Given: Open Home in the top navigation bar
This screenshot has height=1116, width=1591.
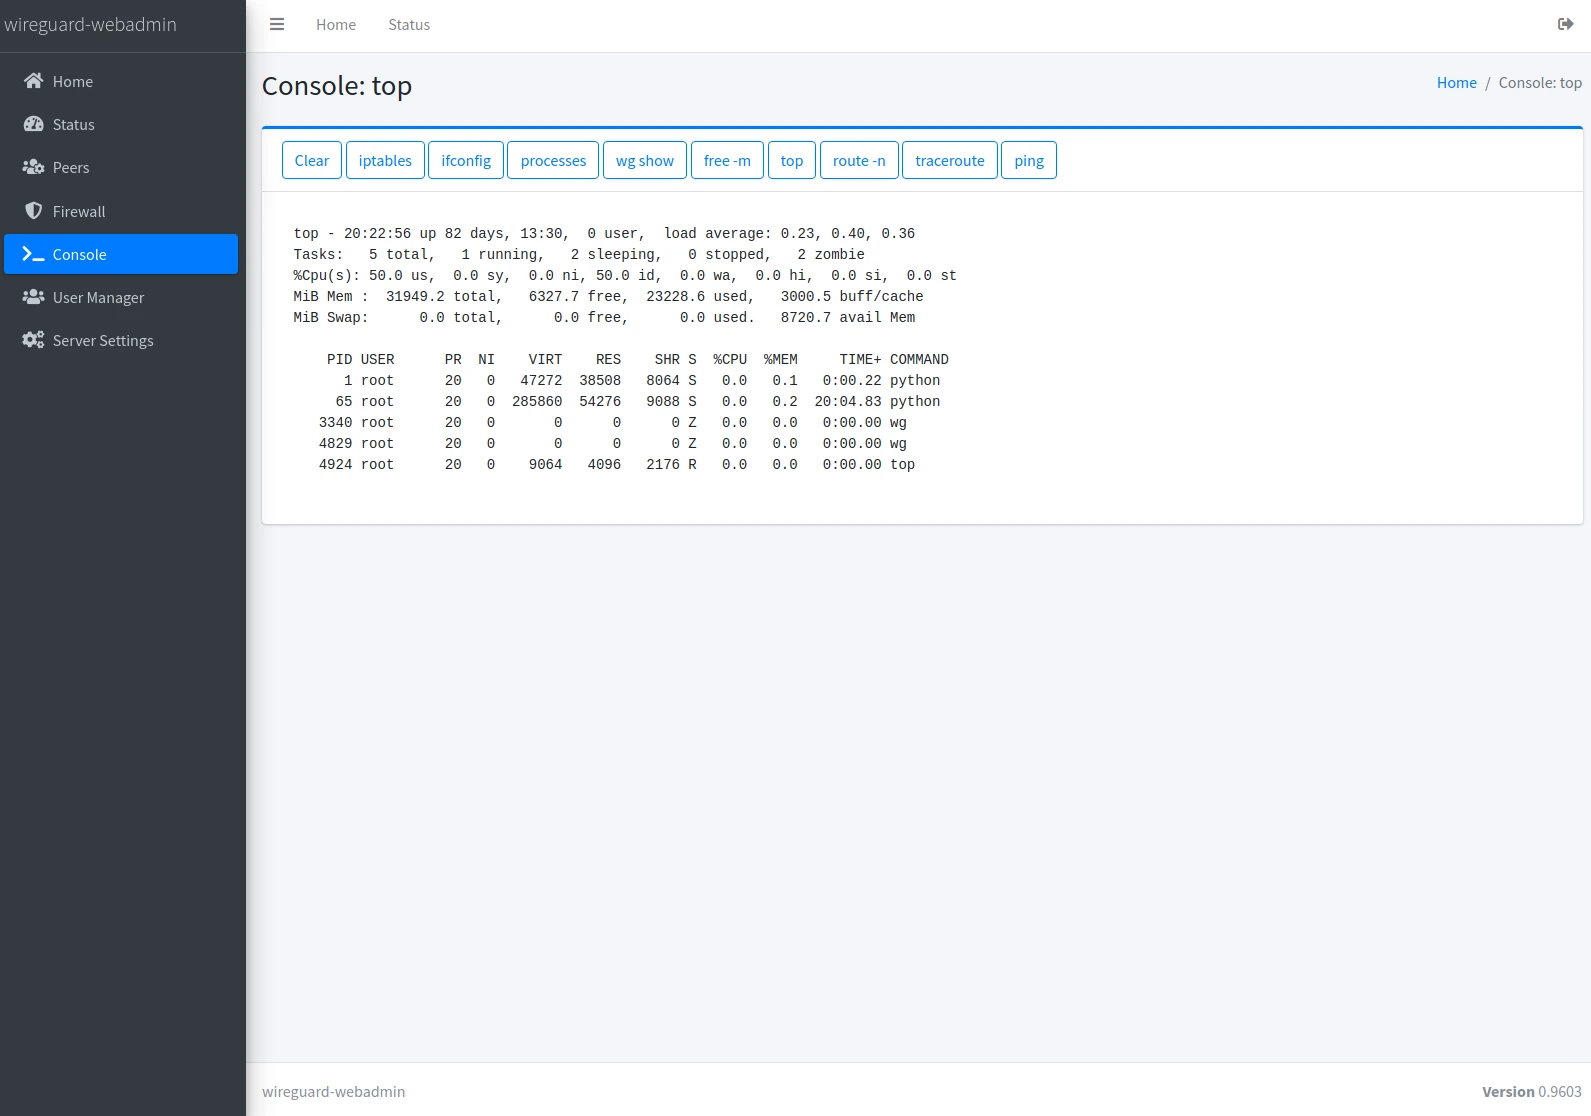Looking at the screenshot, I should coord(336,25).
